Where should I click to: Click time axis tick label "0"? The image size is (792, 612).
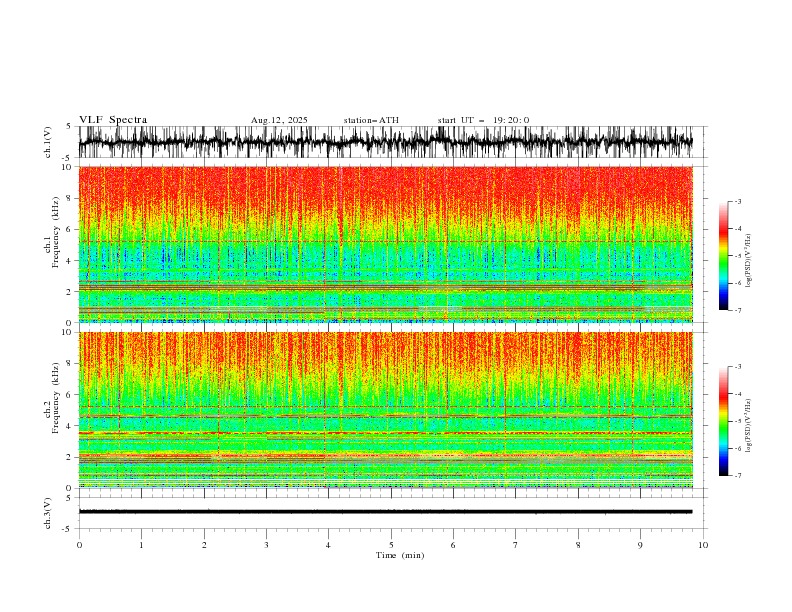[79, 545]
